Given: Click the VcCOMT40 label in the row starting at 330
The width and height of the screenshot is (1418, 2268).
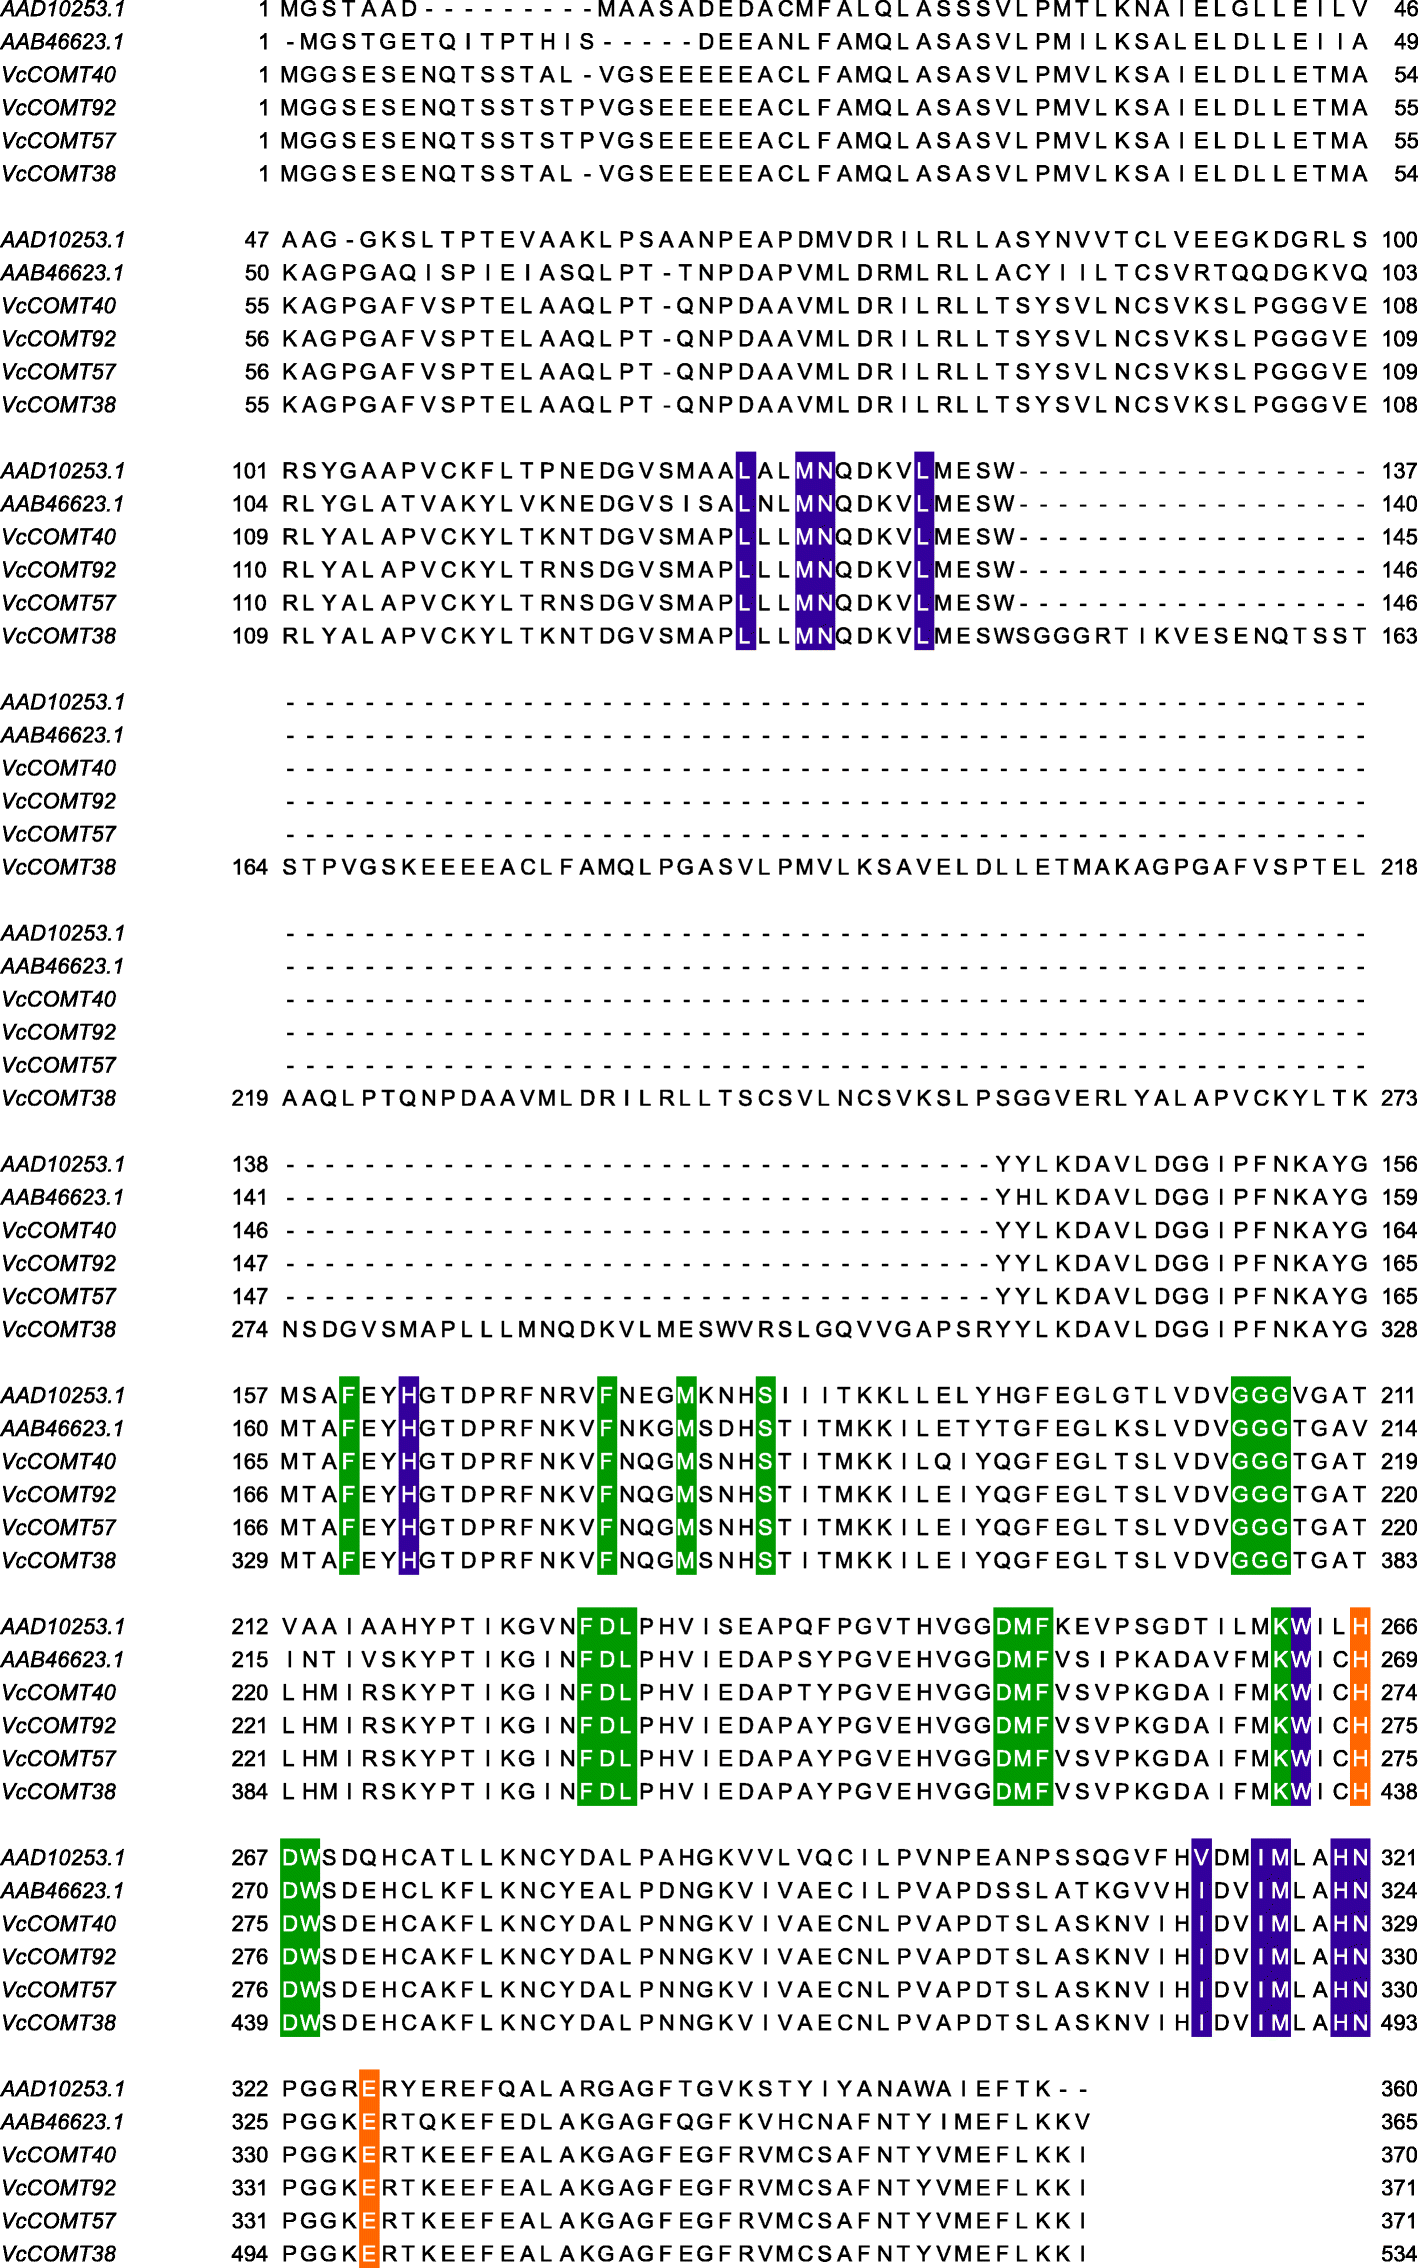Looking at the screenshot, I should 58,2154.
